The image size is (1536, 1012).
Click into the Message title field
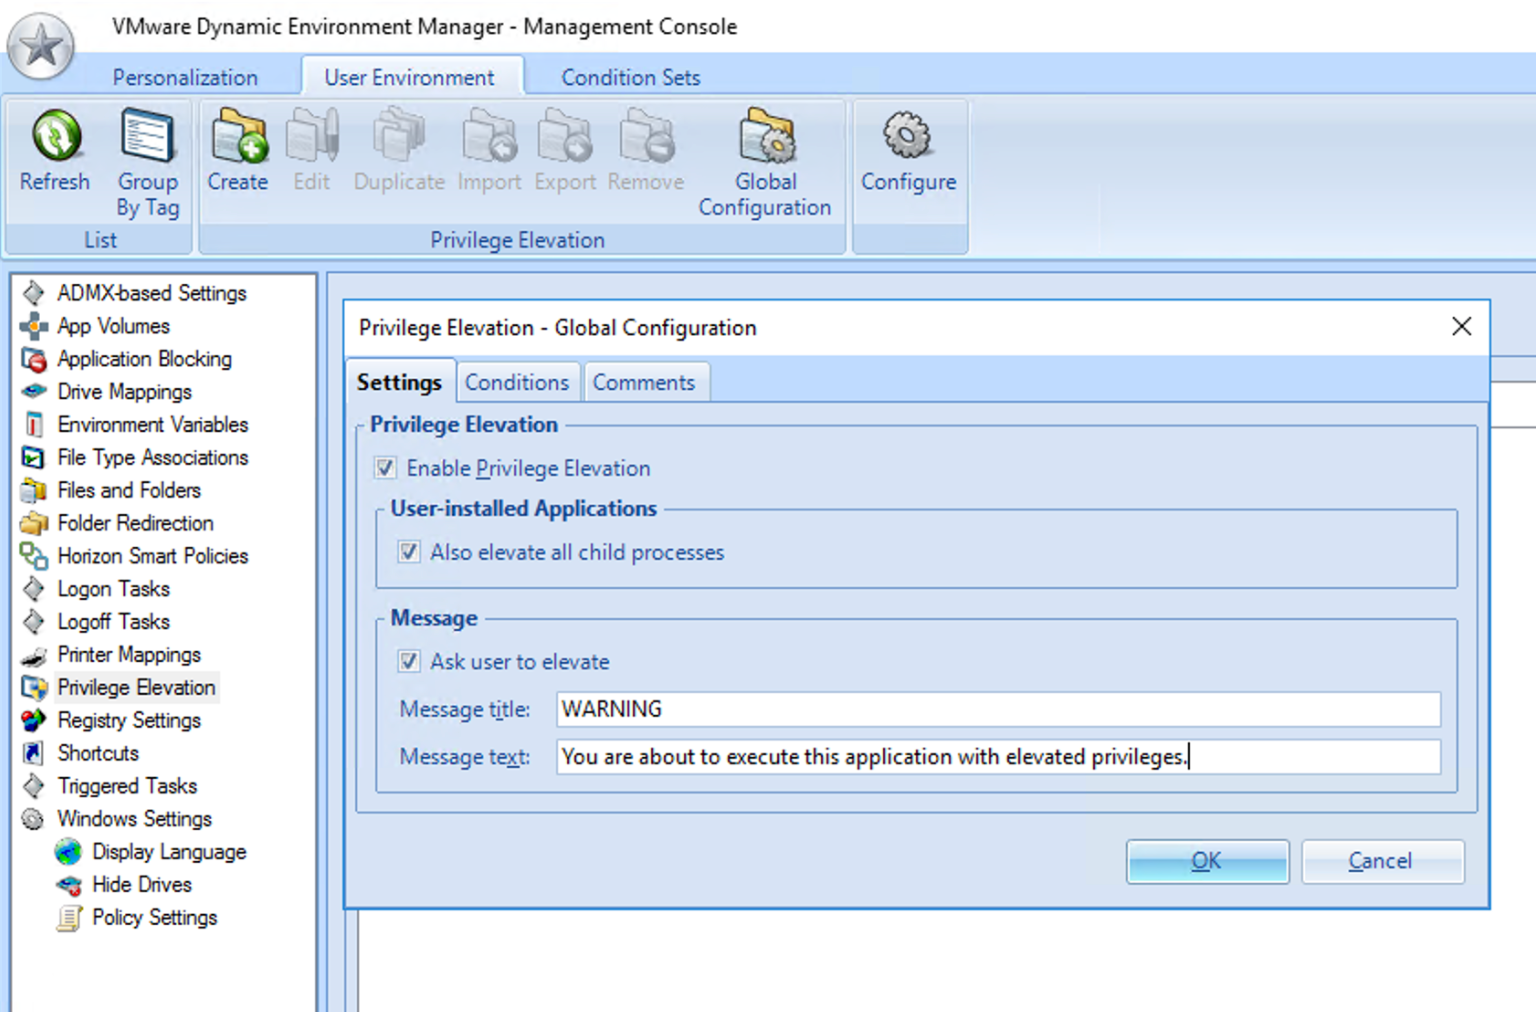pyautogui.click(x=997, y=709)
